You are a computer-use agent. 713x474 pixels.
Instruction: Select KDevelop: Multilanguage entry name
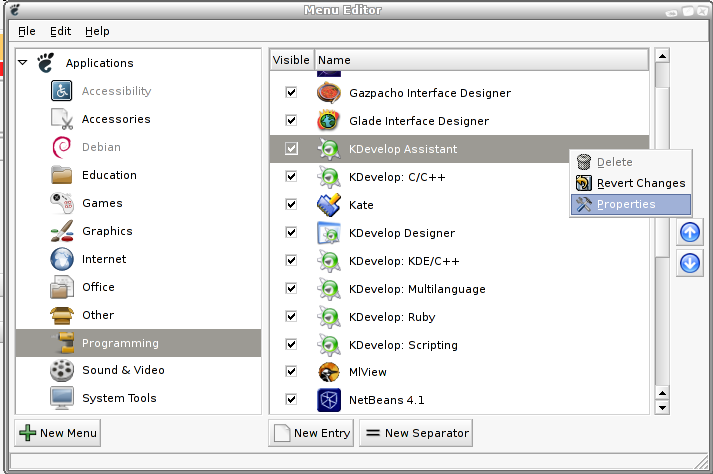(x=417, y=289)
